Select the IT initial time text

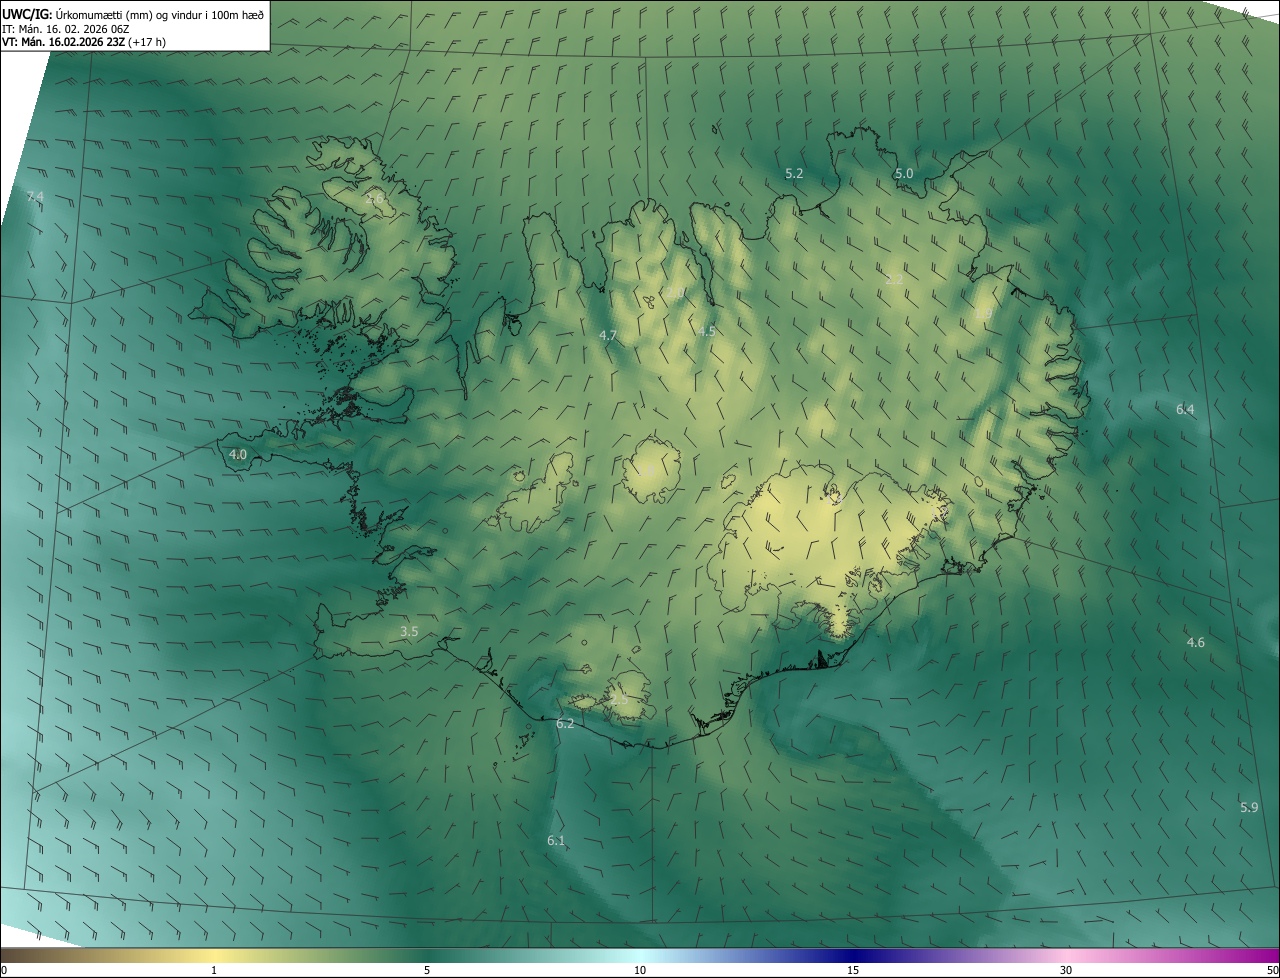click(66, 28)
